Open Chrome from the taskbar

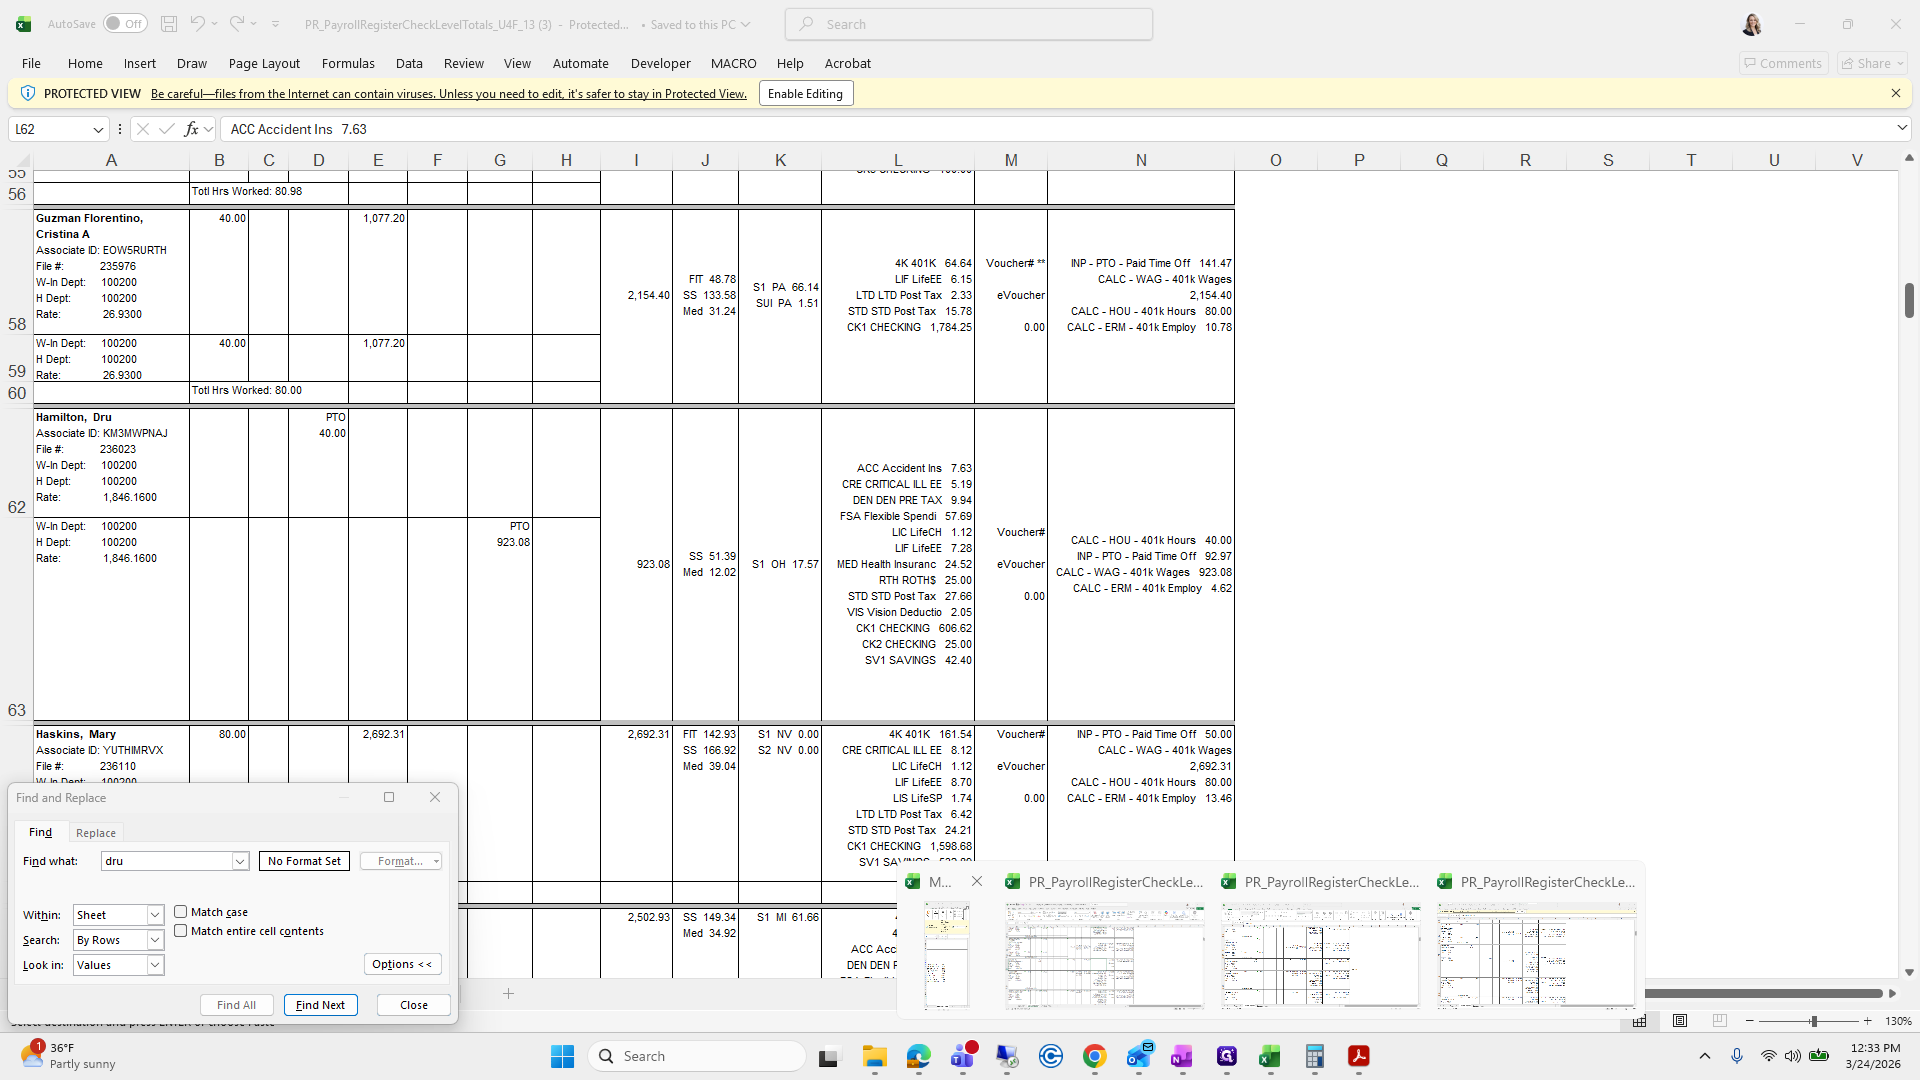(x=1094, y=1056)
